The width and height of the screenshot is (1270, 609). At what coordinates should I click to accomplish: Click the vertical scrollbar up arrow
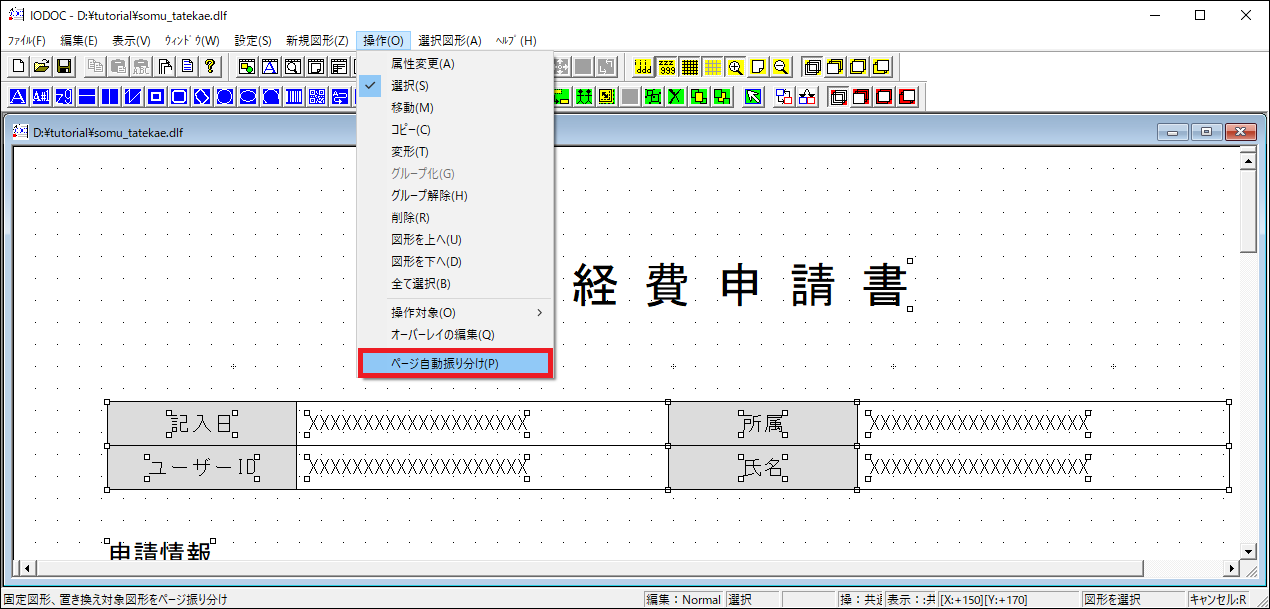pyautogui.click(x=1248, y=159)
